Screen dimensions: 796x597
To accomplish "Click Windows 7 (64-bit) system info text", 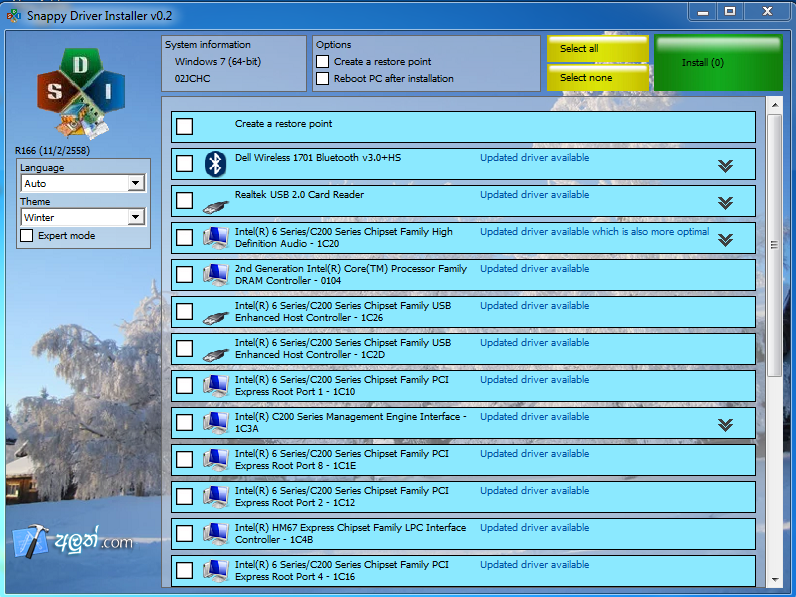I will pyautogui.click(x=218, y=62).
